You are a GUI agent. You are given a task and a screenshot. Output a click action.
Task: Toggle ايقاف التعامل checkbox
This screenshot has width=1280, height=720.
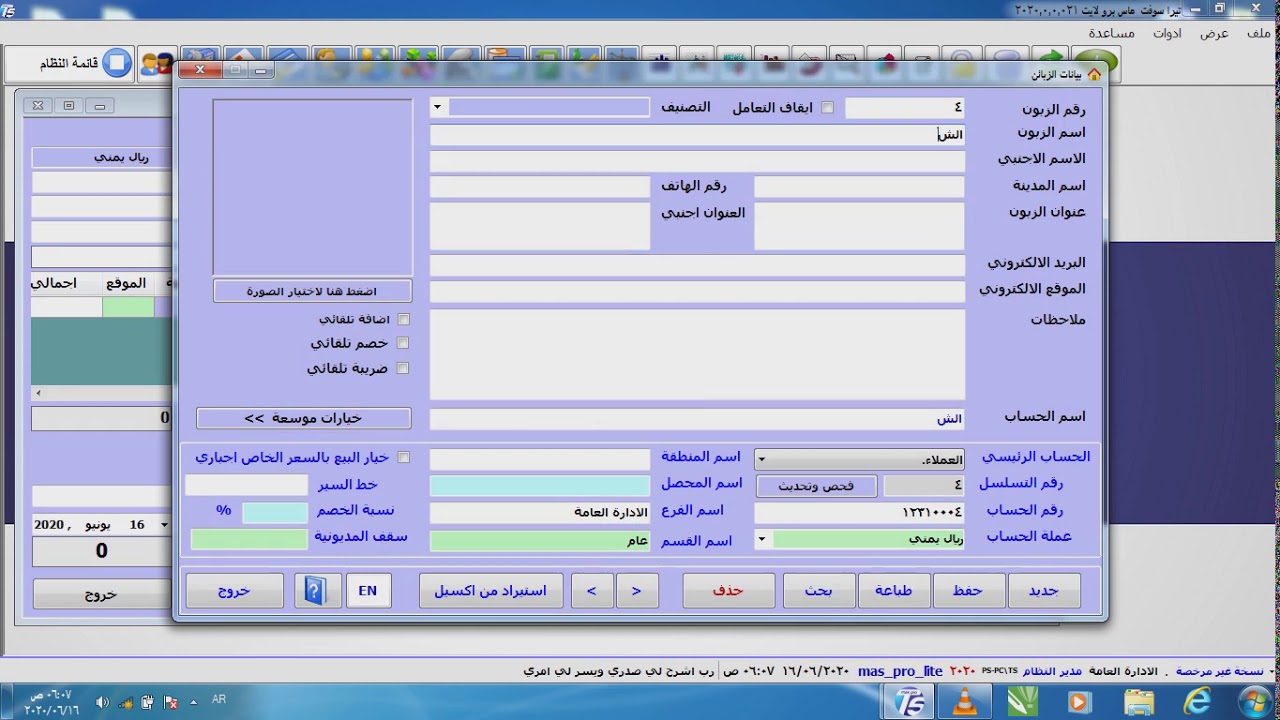827,108
